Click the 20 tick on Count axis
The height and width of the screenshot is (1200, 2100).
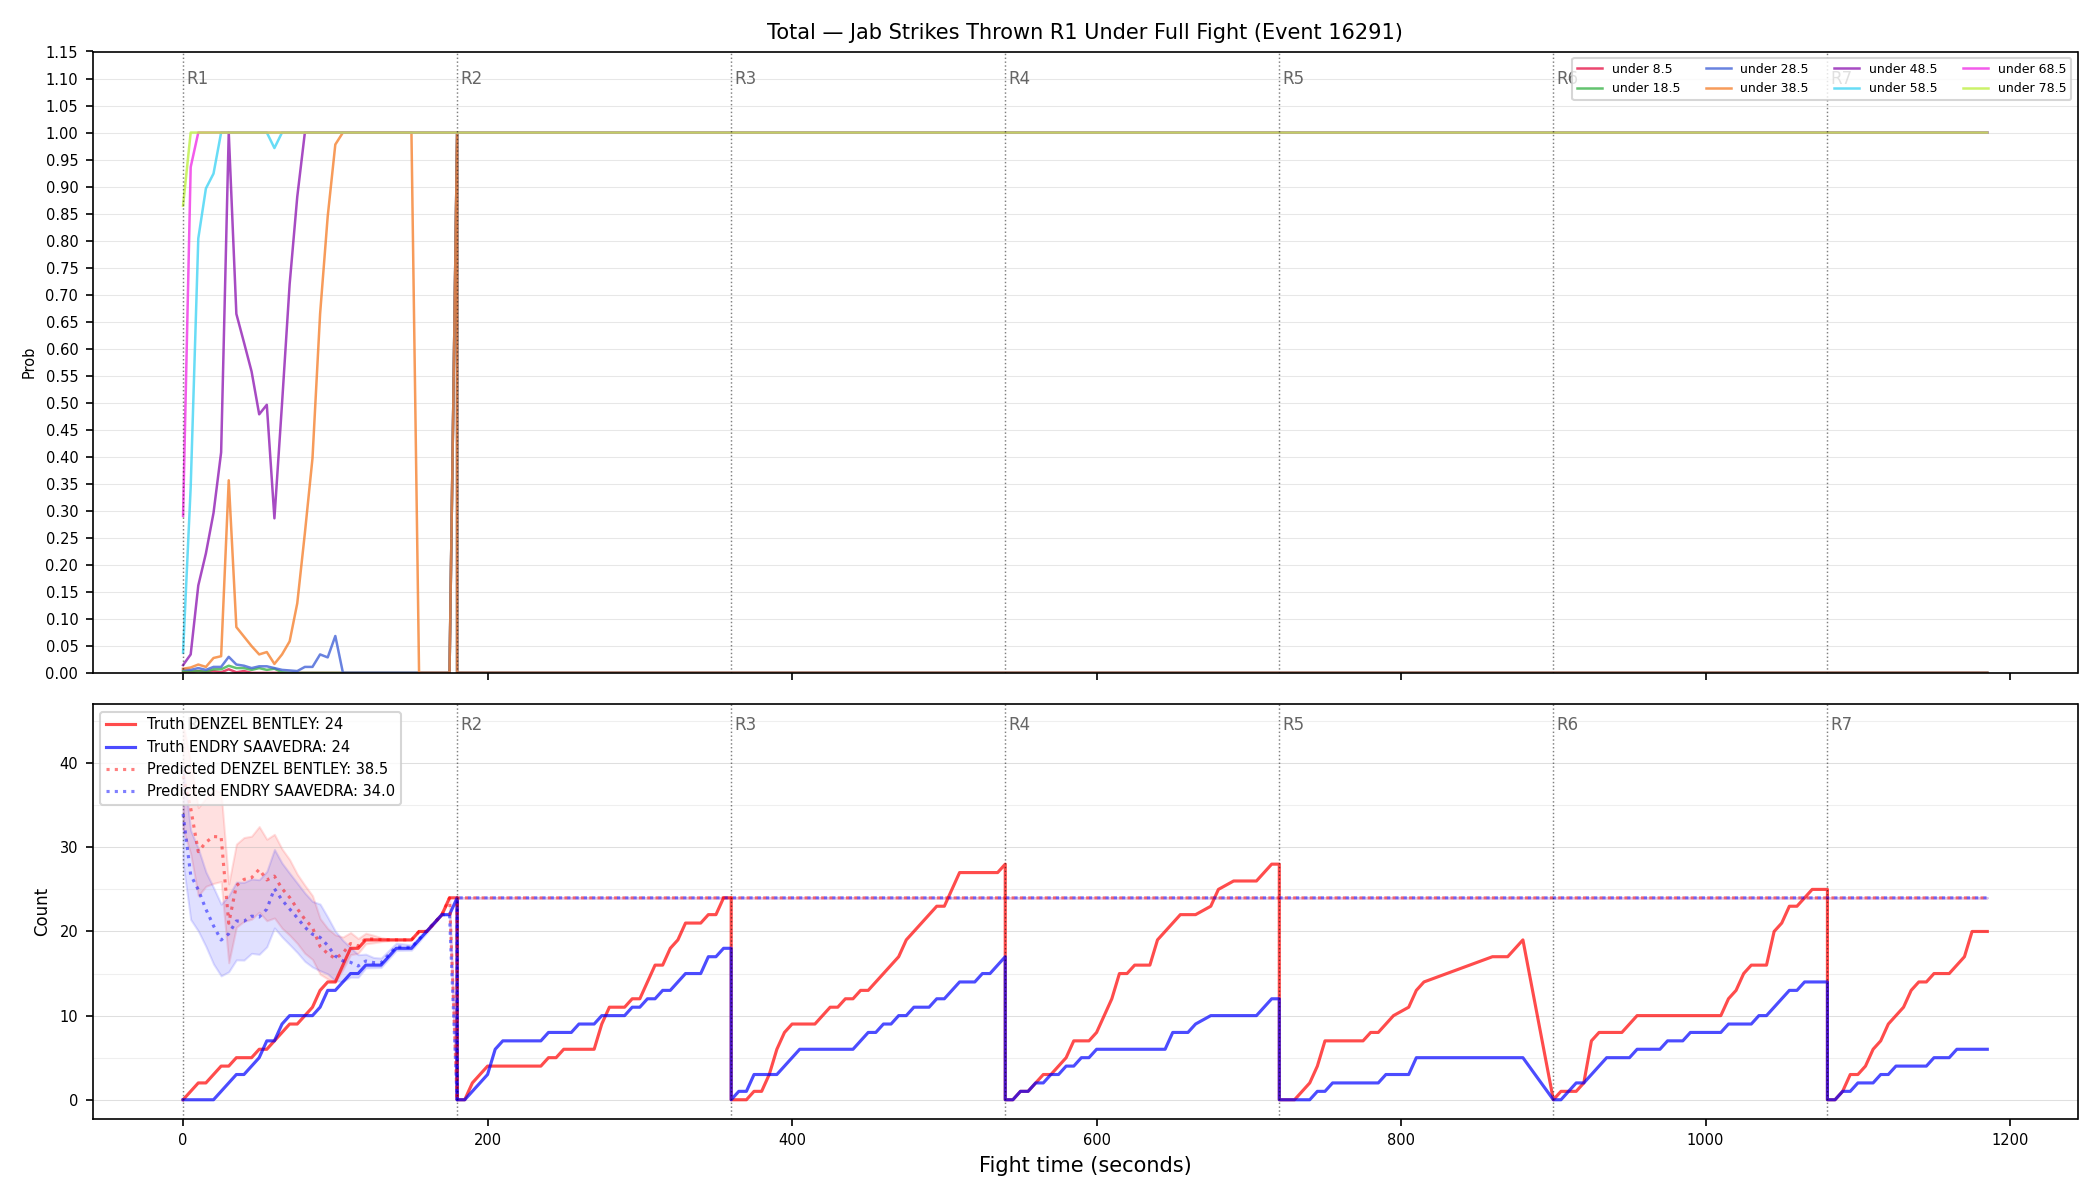[x=69, y=931]
